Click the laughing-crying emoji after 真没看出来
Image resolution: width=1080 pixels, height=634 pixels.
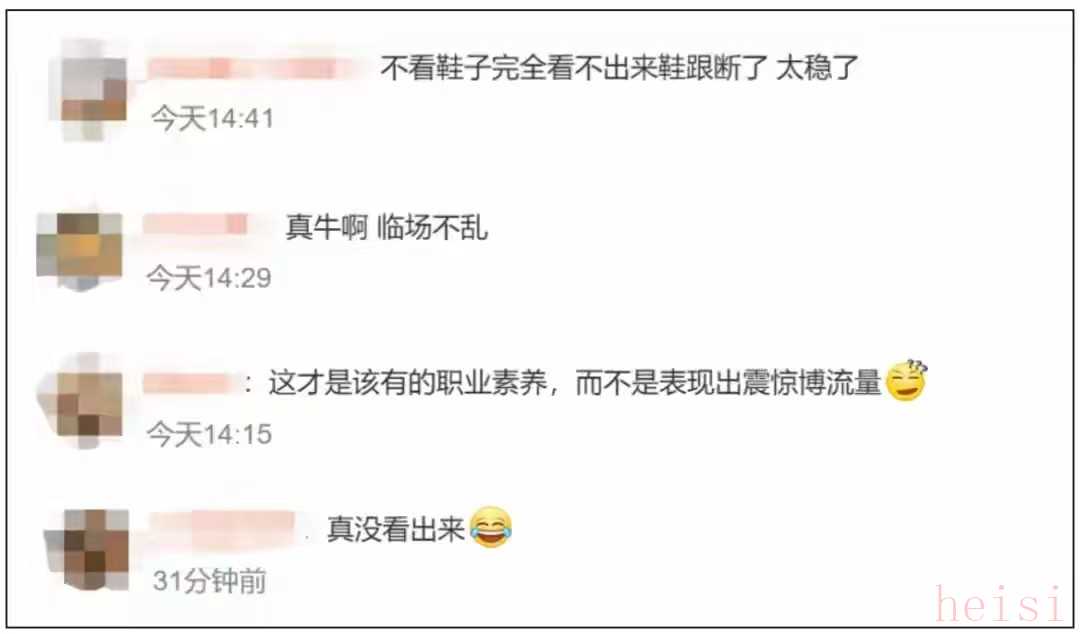(x=491, y=528)
